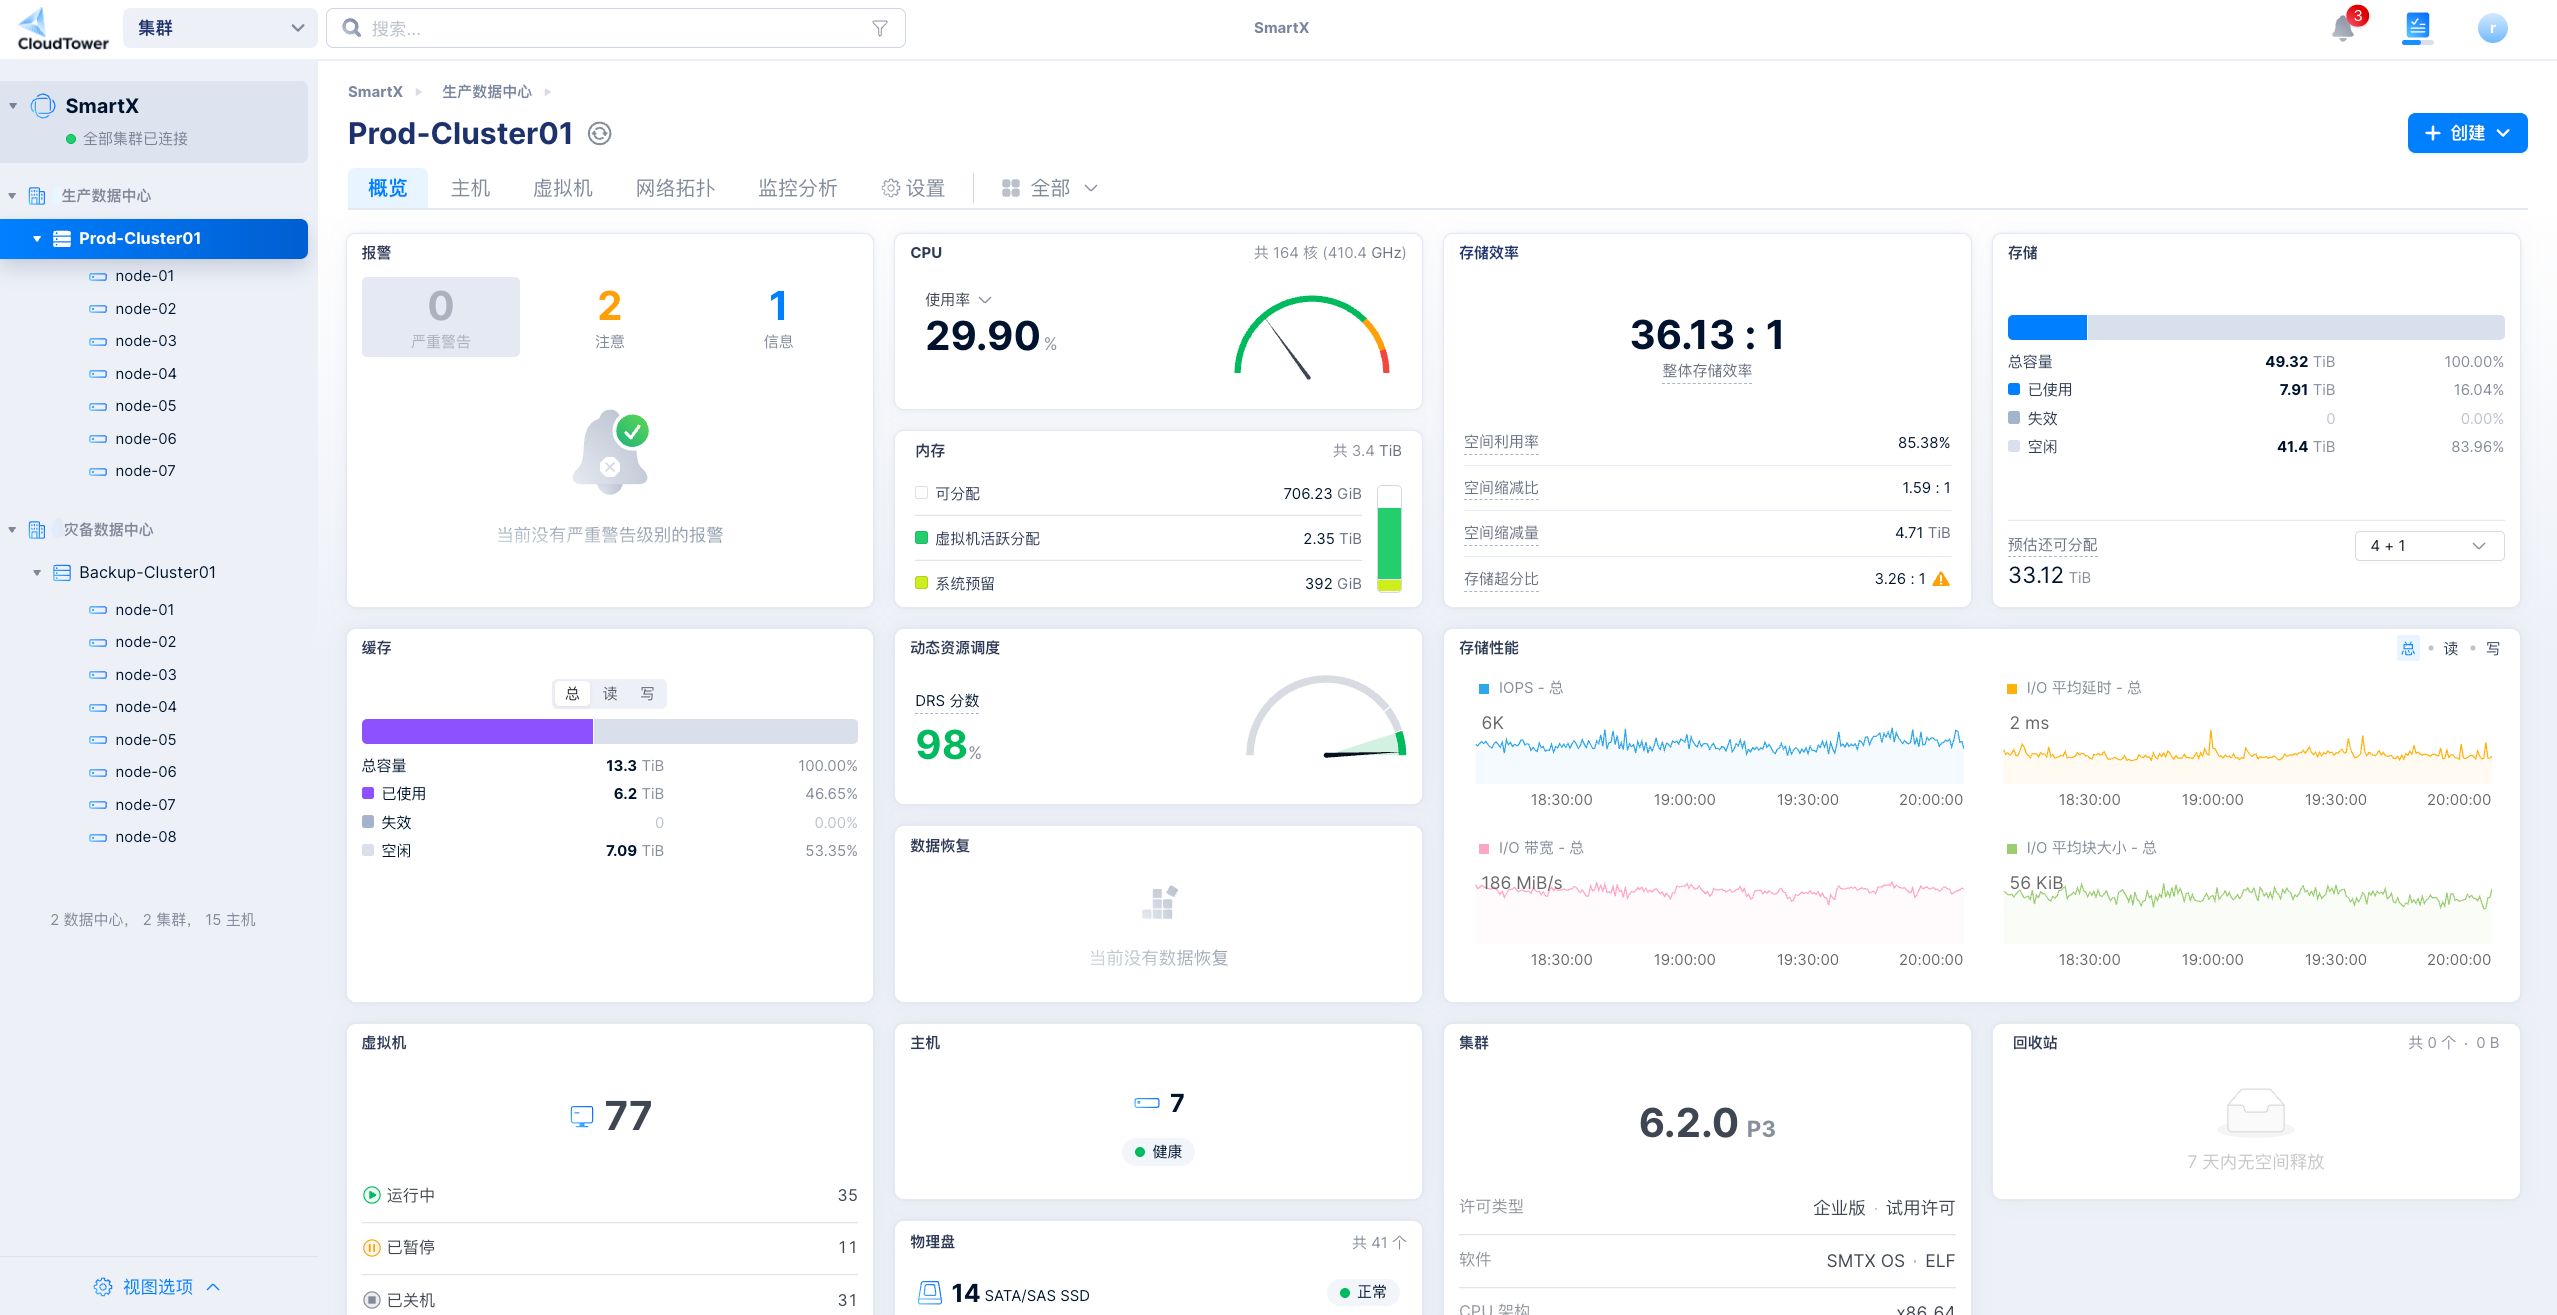Open the cluster scope dropdown at top

pos(220,28)
